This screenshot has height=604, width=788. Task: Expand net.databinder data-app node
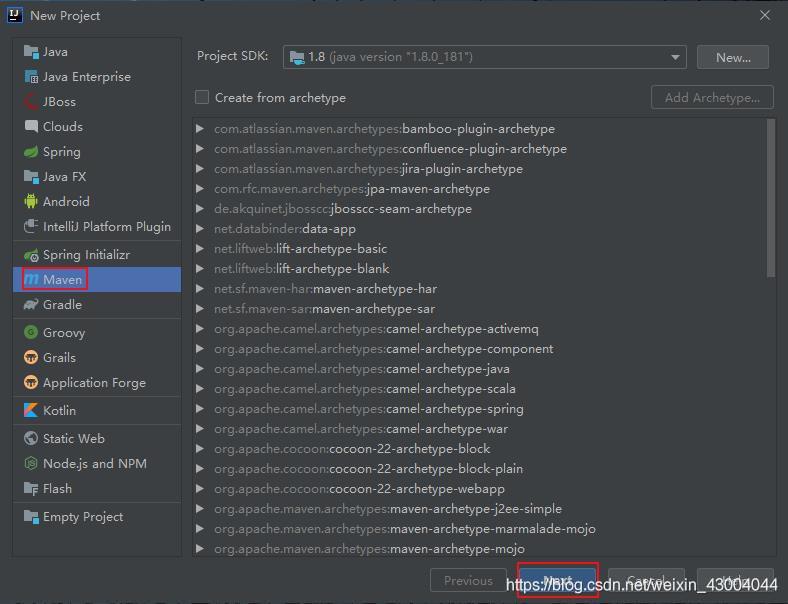pos(200,229)
